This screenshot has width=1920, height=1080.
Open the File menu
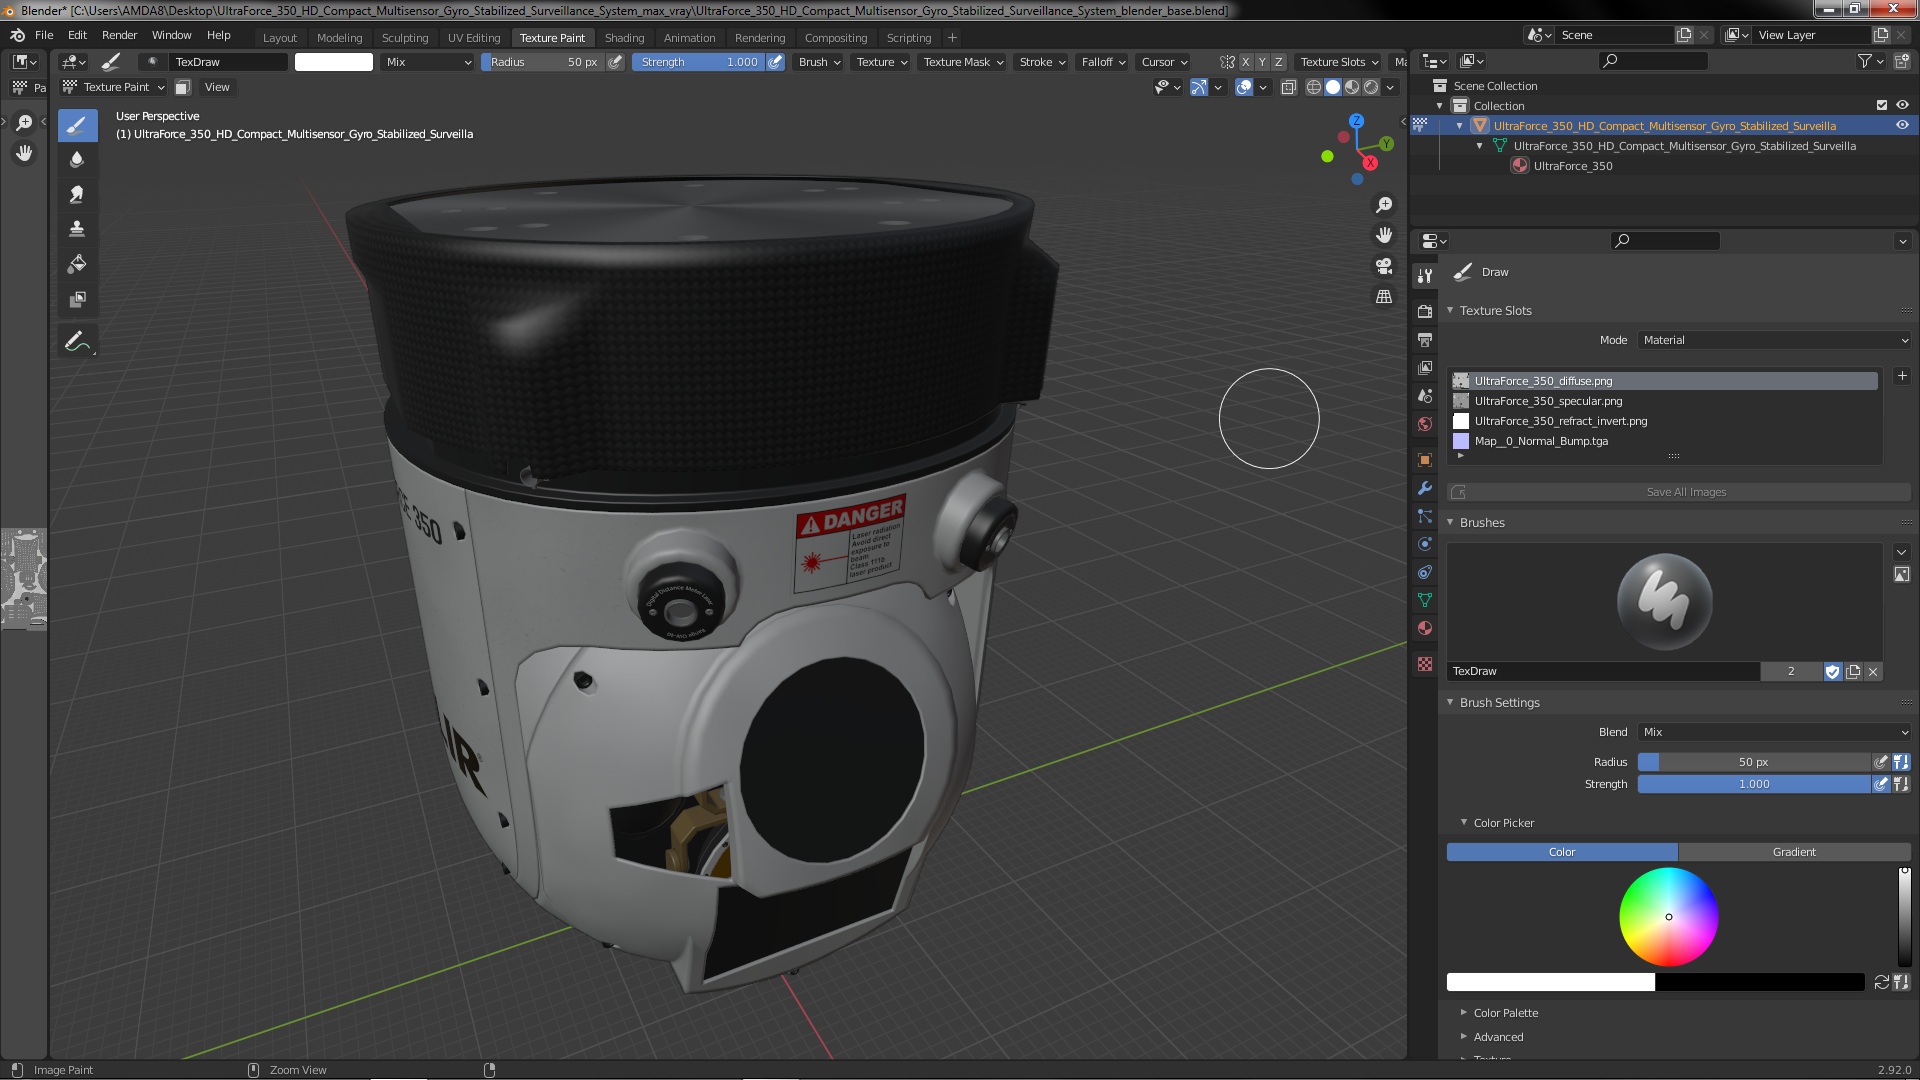click(x=44, y=35)
